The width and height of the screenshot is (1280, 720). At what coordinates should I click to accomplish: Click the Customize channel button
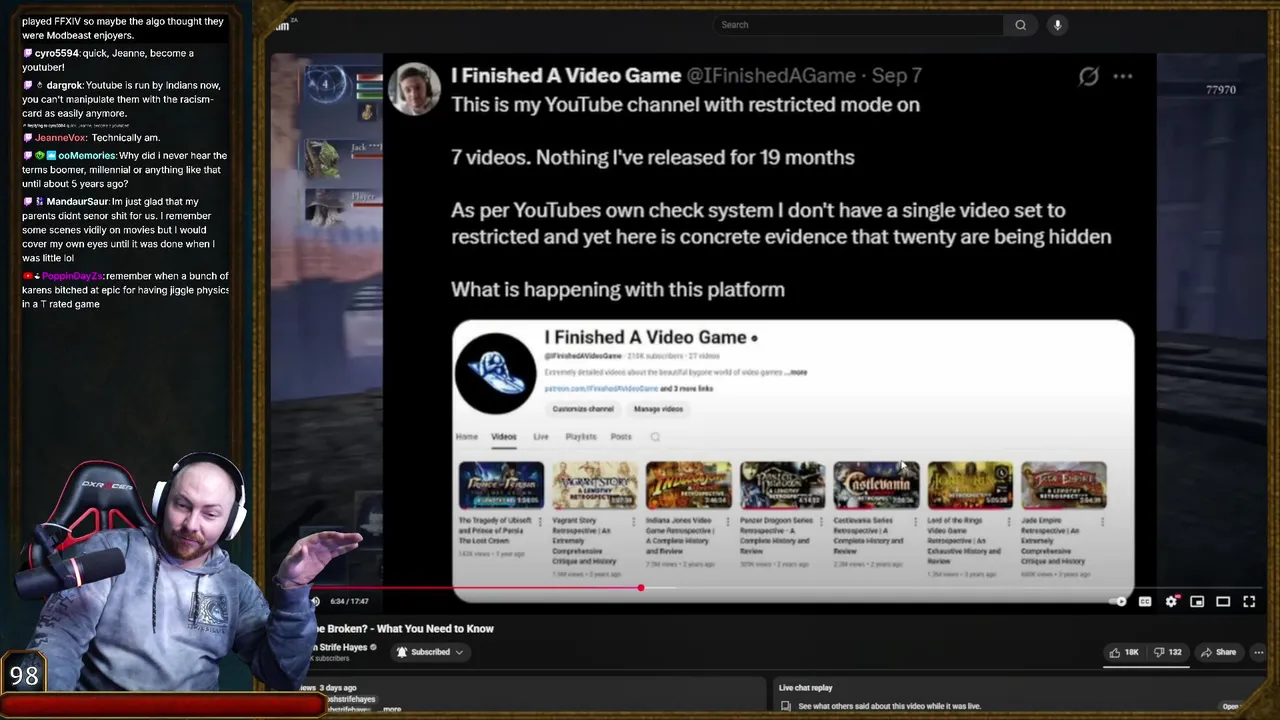(583, 409)
